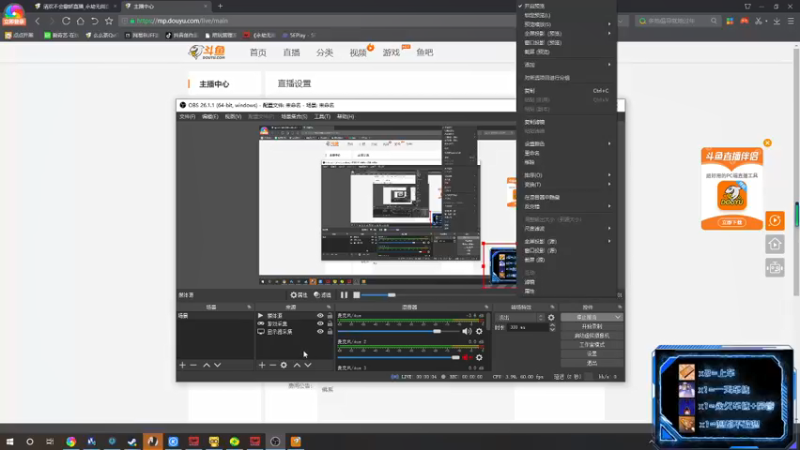Viewport: 800px width, 450px height.
Task: Toggle visibility of the 显示器采集 display capture source
Action: pyautogui.click(x=320, y=332)
